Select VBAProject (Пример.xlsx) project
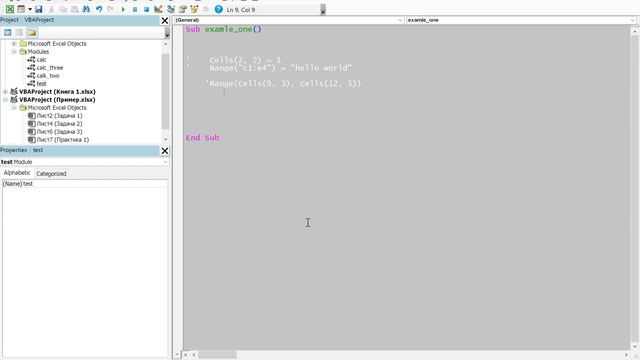This screenshot has width=640, height=360. [57, 100]
